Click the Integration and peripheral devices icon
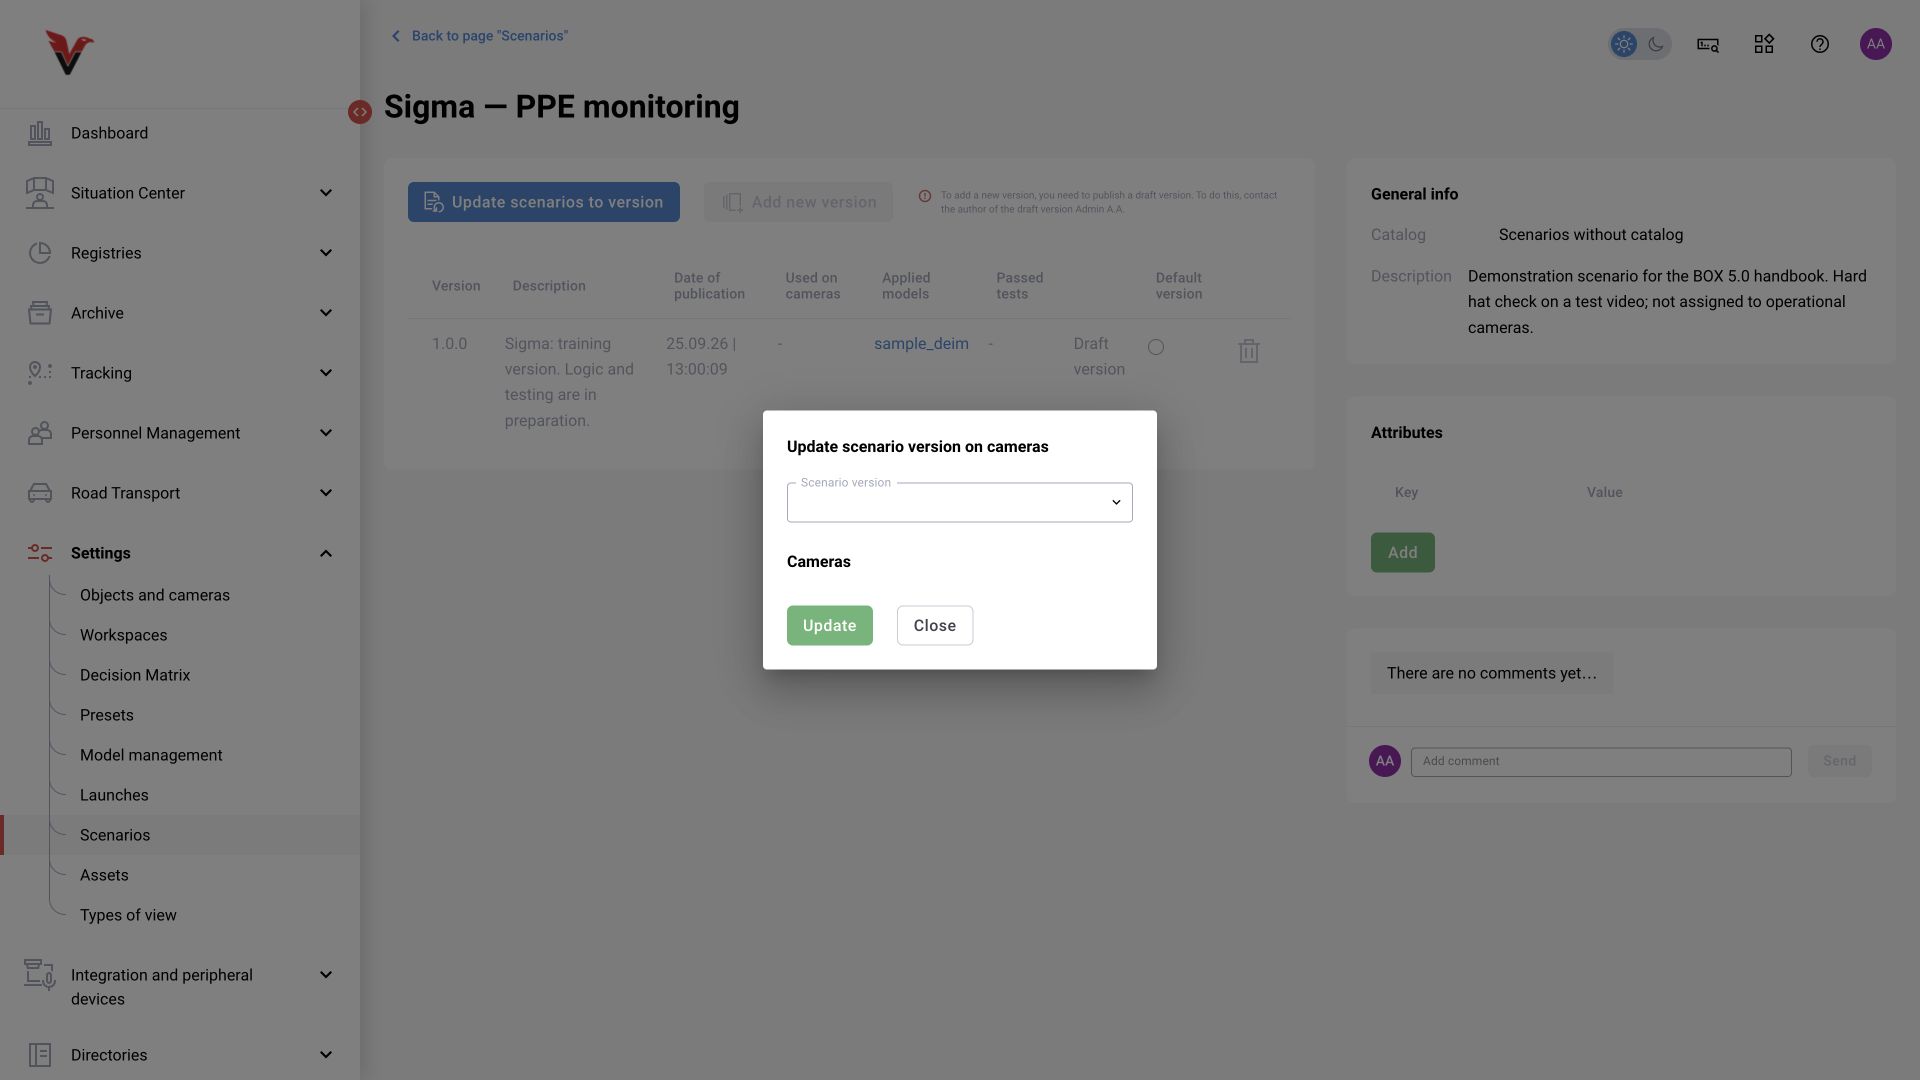The height and width of the screenshot is (1080, 1920). [40, 975]
